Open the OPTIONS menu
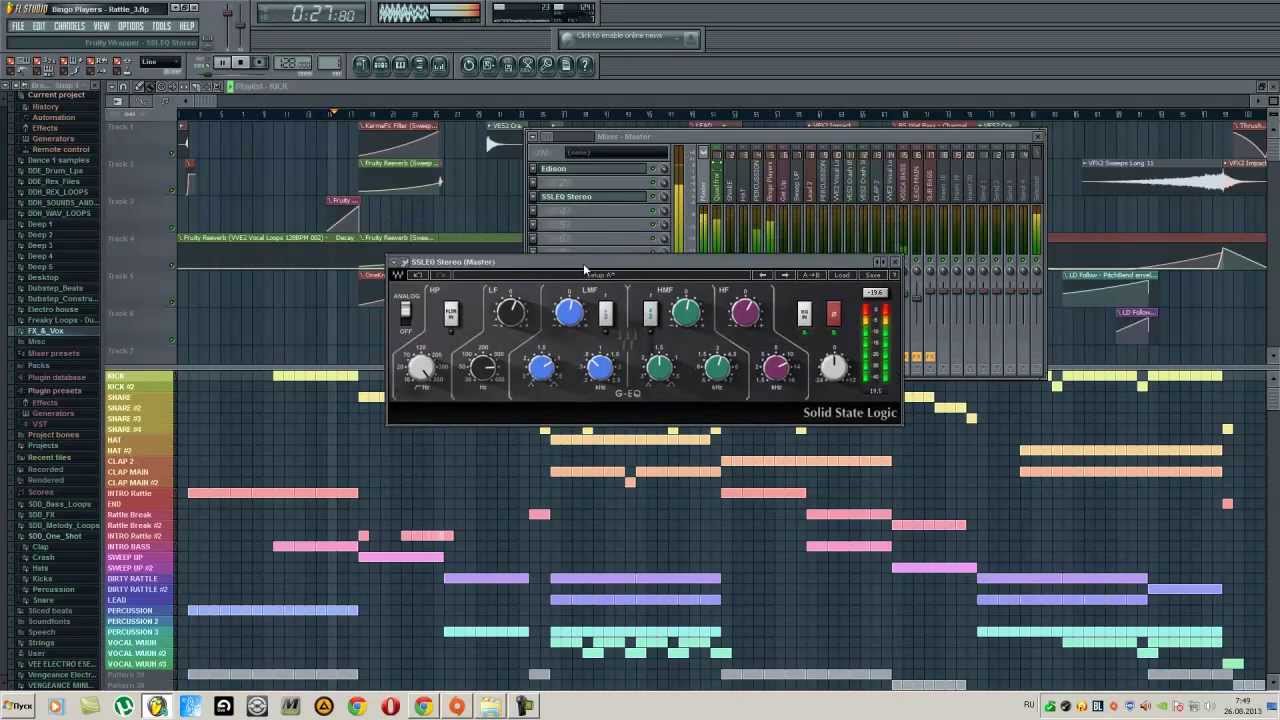 click(x=131, y=26)
